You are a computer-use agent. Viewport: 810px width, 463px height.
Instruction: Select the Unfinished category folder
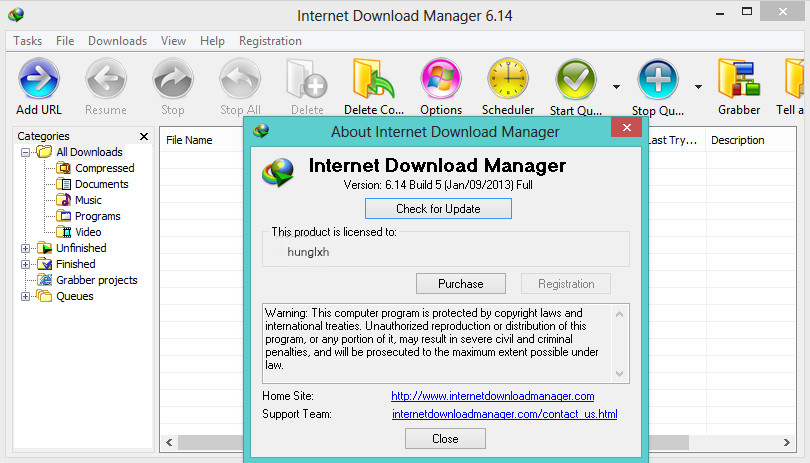coord(71,248)
